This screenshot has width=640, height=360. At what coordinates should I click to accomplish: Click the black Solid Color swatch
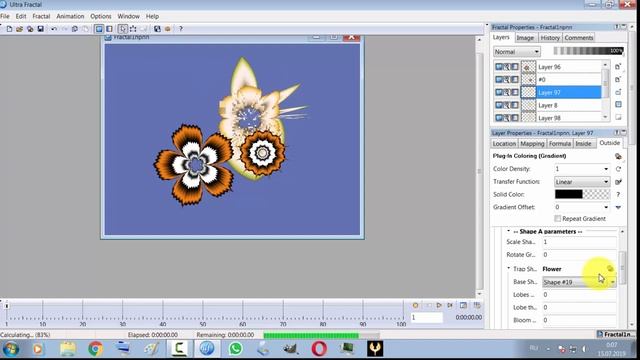569,194
